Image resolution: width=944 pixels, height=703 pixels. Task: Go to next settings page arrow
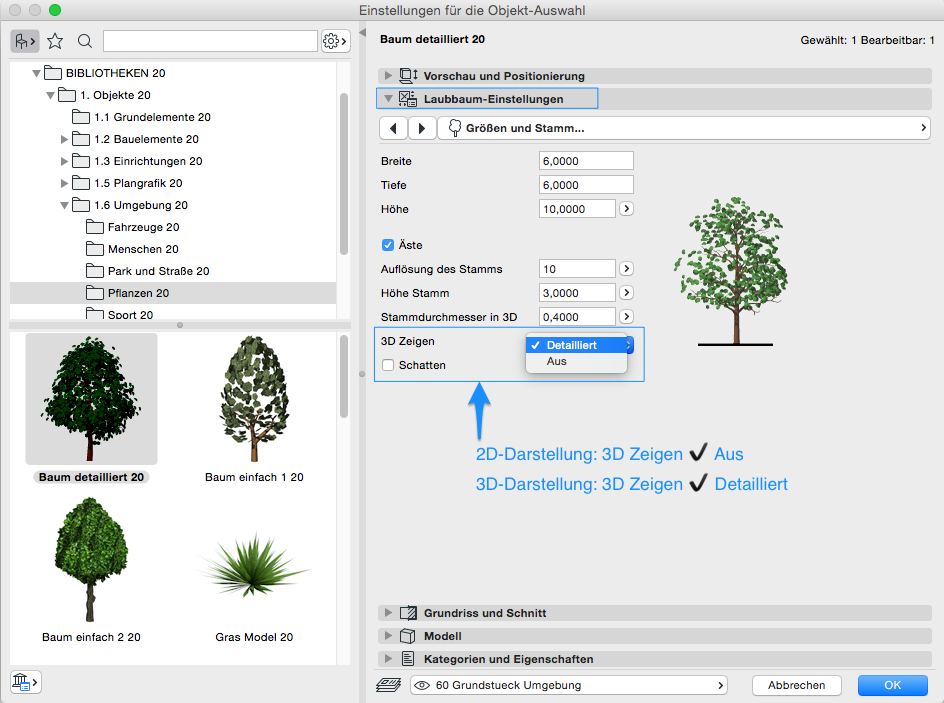(x=422, y=128)
